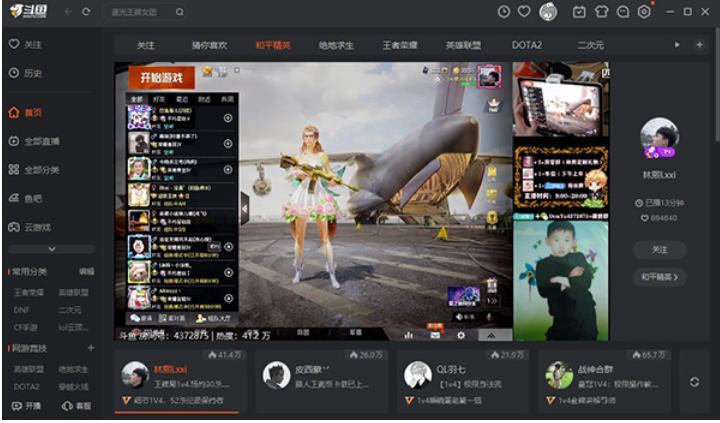Open 关注 in the left sidebar
Image resolution: width=720 pixels, height=423 pixels.
(26, 45)
